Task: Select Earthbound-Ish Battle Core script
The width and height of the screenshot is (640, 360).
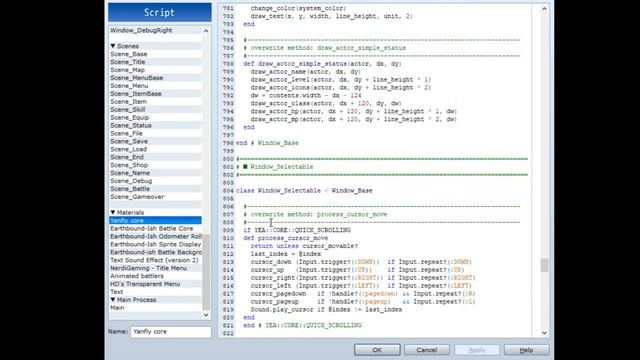Action: (x=156, y=229)
